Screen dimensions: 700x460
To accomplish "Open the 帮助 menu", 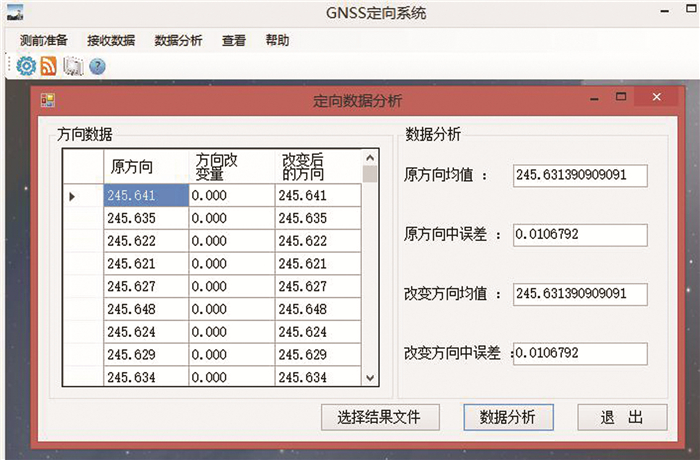I will (277, 41).
